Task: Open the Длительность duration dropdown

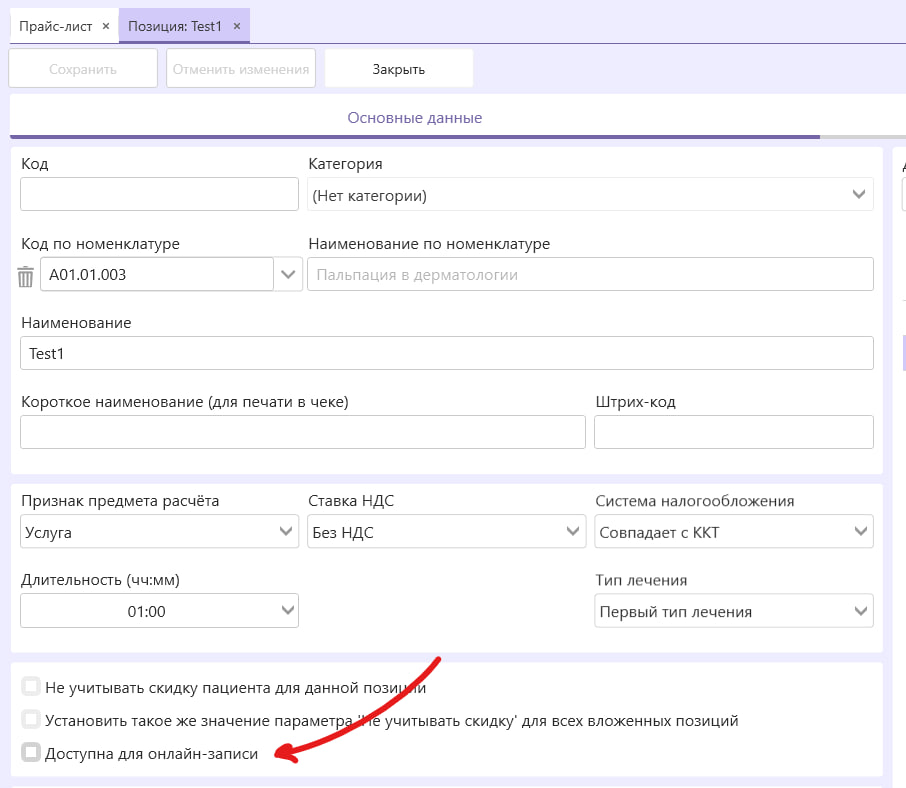Action: [x=159, y=611]
